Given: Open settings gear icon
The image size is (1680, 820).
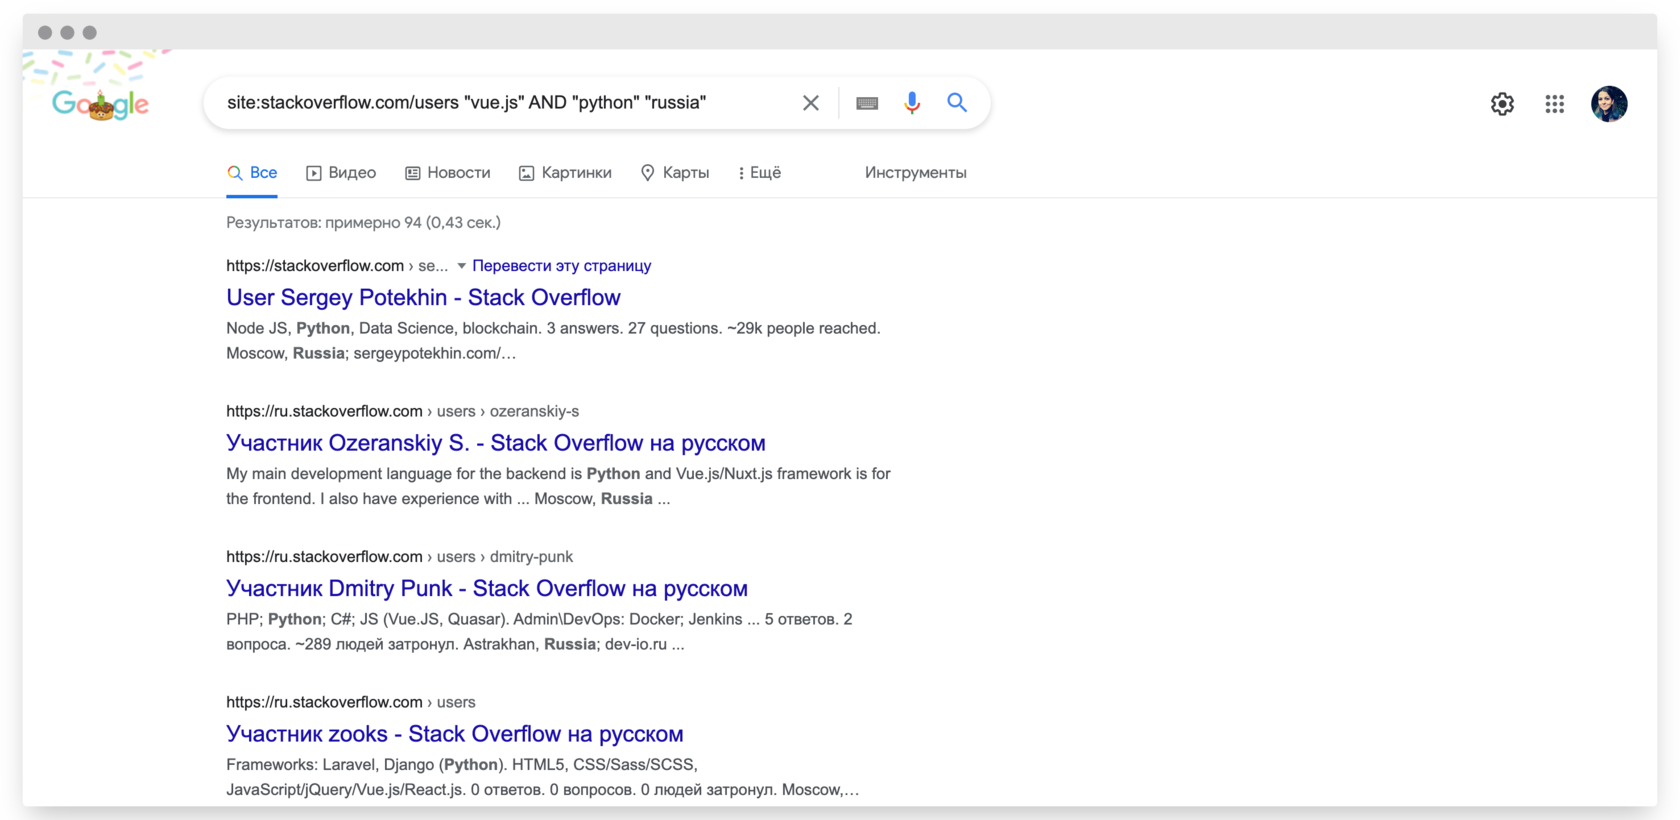Looking at the screenshot, I should (1502, 104).
